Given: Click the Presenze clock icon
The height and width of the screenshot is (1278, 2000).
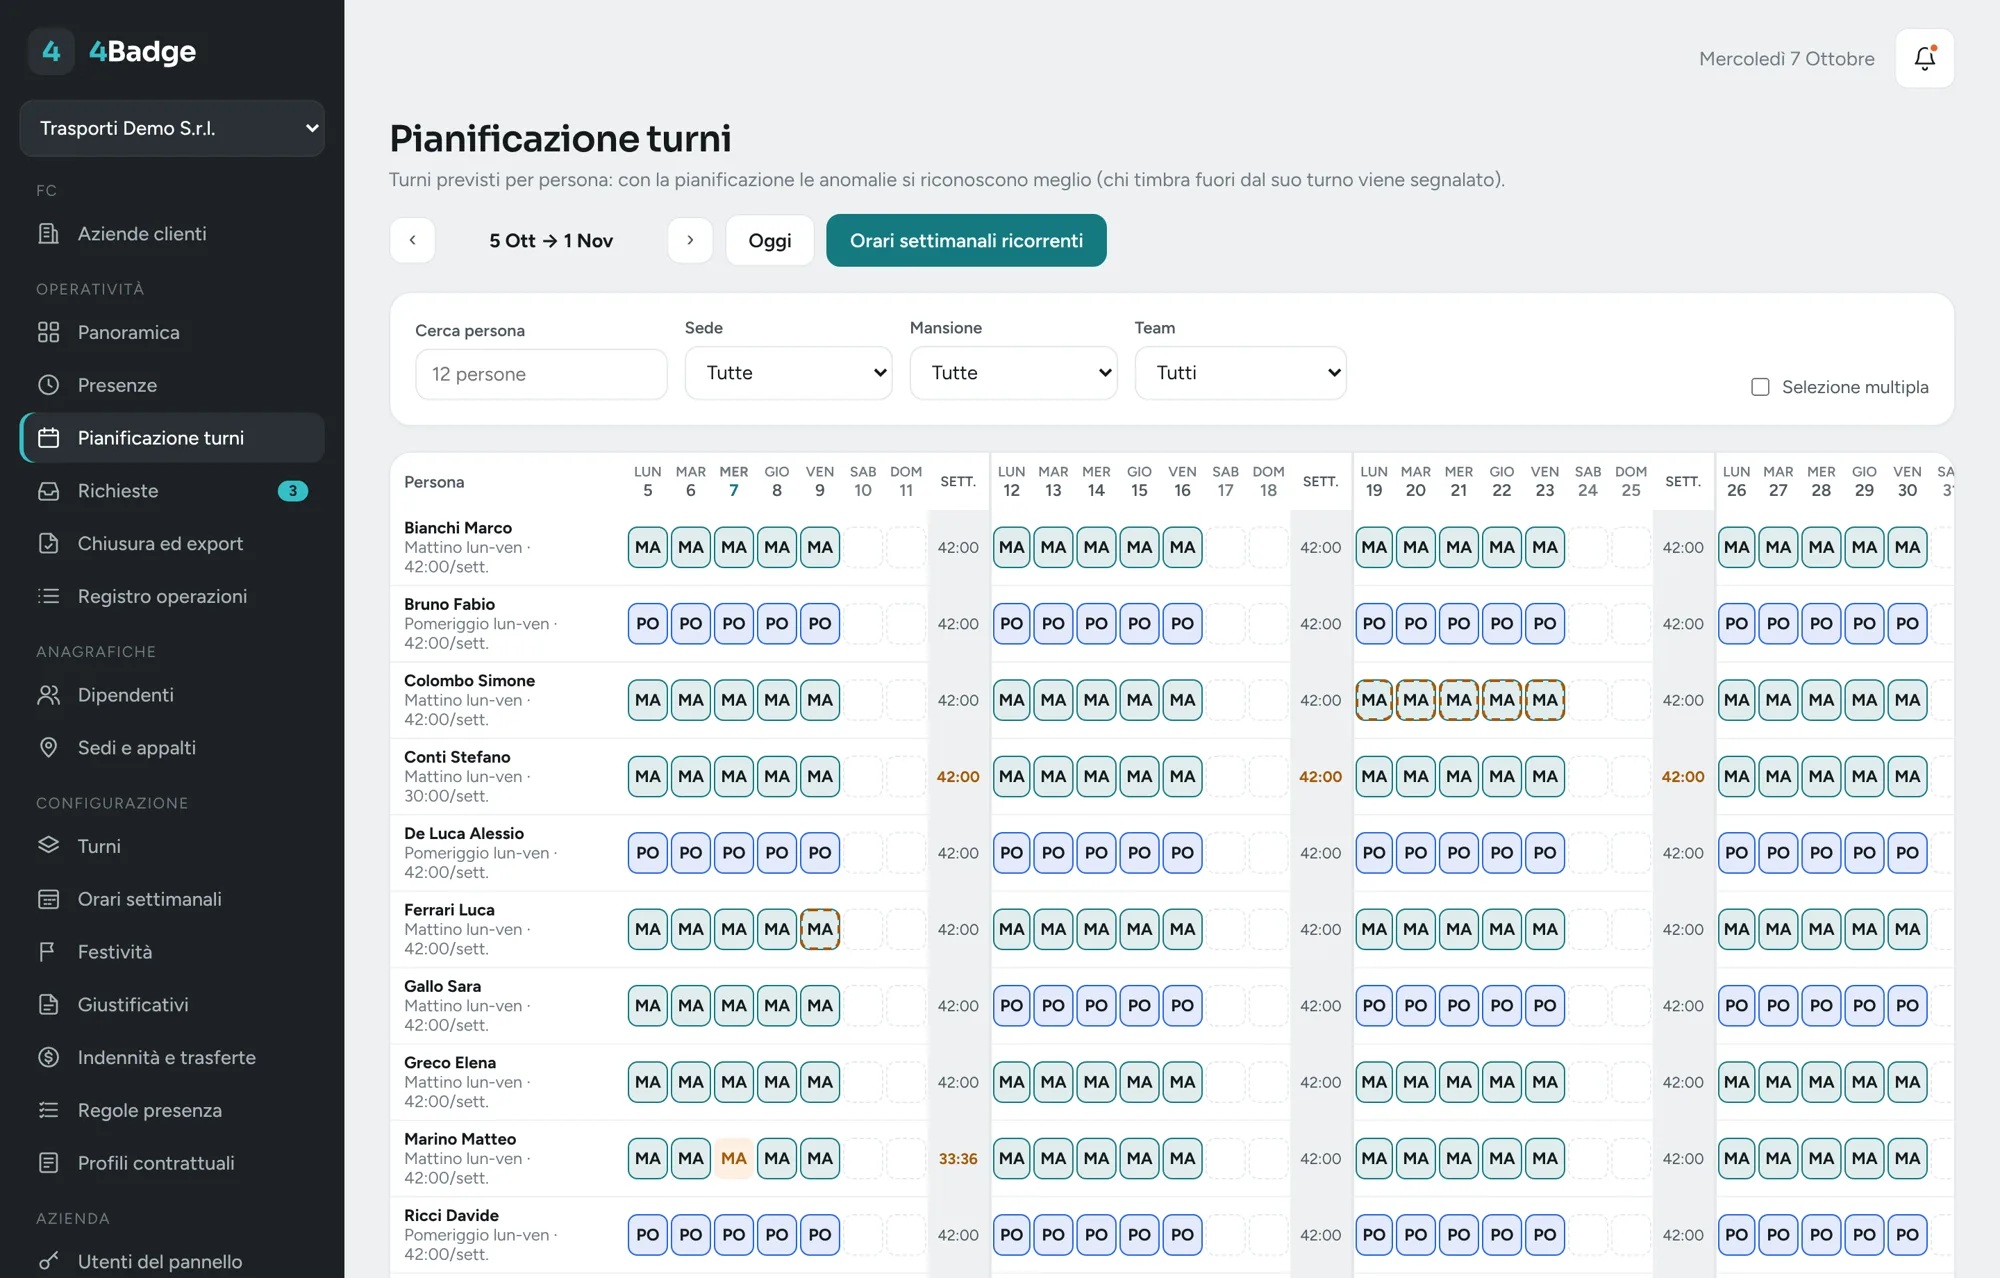Looking at the screenshot, I should 48,385.
